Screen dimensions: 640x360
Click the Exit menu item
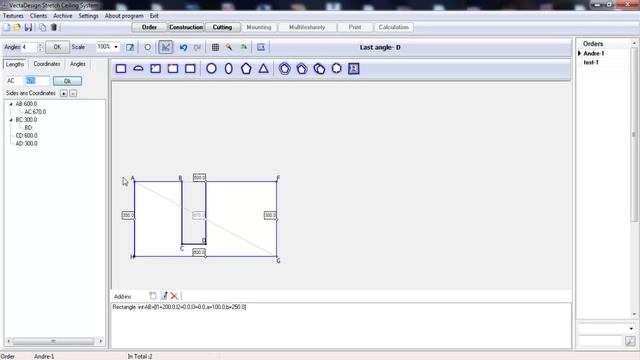point(154,16)
